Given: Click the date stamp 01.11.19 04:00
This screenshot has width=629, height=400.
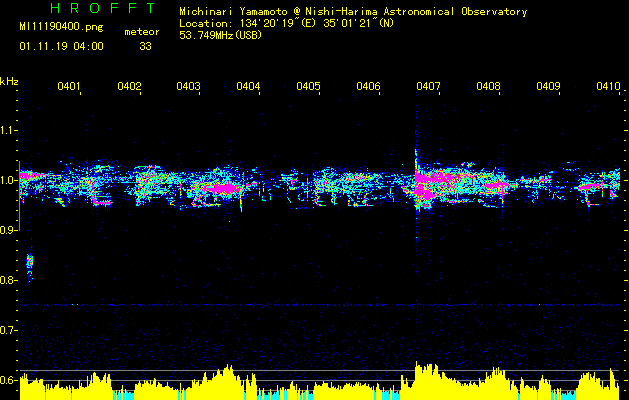Looking at the screenshot, I should click(61, 46).
